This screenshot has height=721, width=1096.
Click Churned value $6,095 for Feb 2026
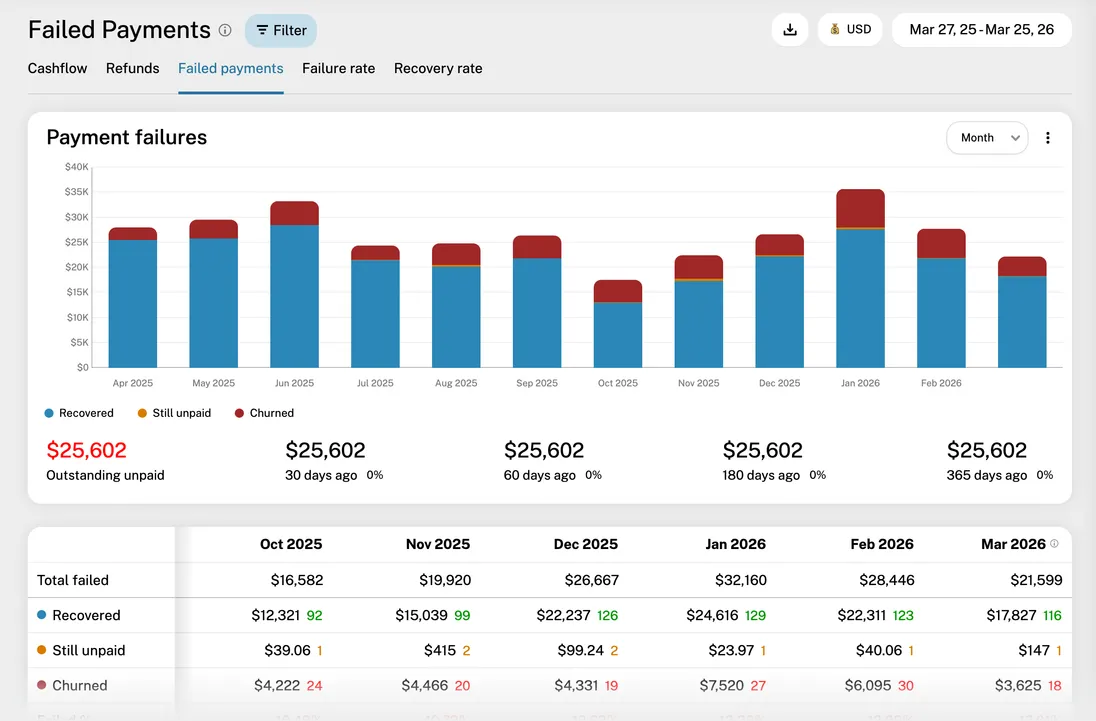[867, 685]
